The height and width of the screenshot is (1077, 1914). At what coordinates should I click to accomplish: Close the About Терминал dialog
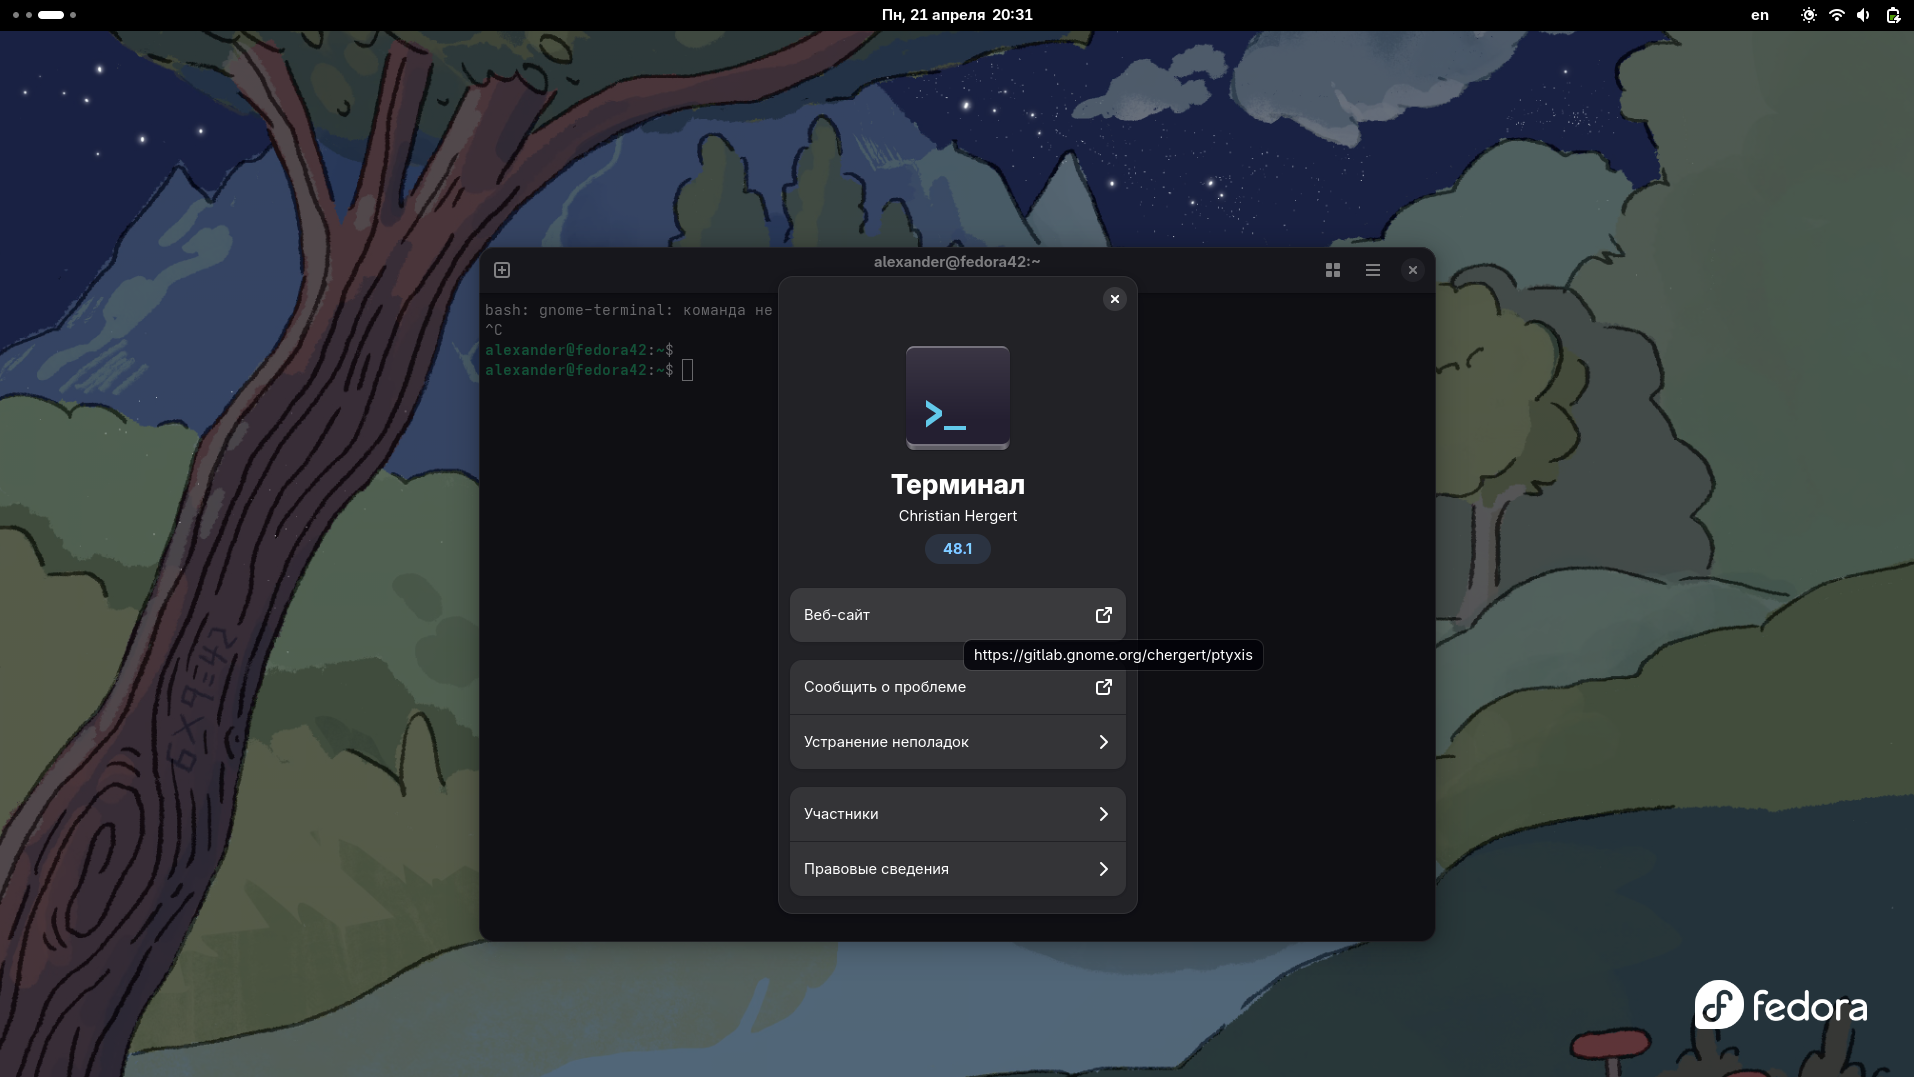[x=1115, y=299]
